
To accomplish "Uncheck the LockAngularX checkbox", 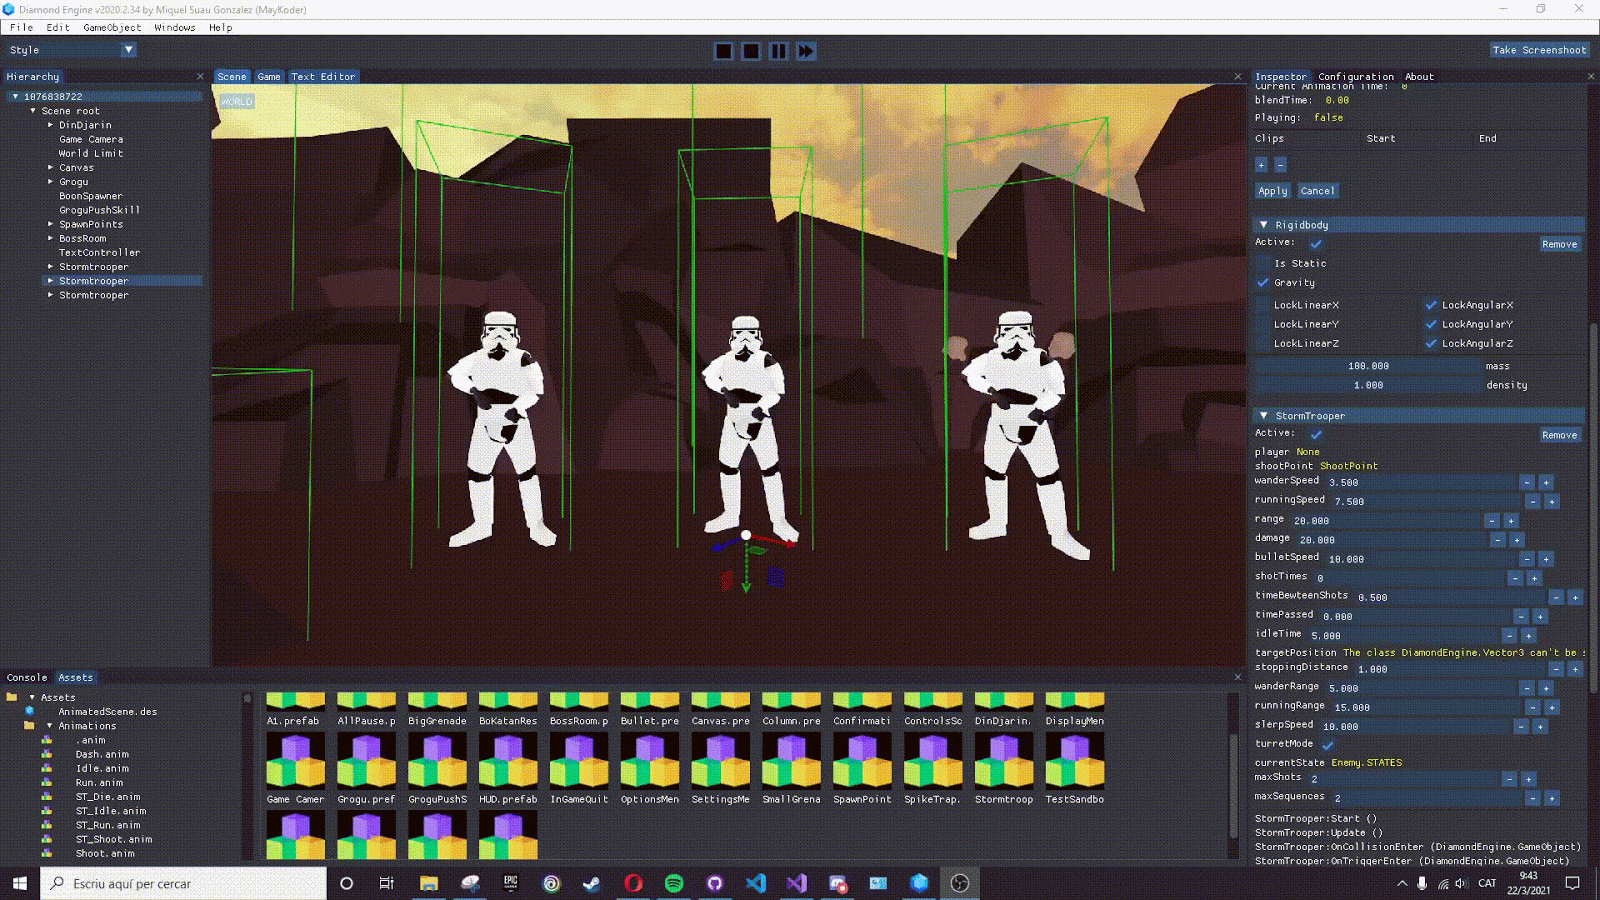I will click(1431, 305).
